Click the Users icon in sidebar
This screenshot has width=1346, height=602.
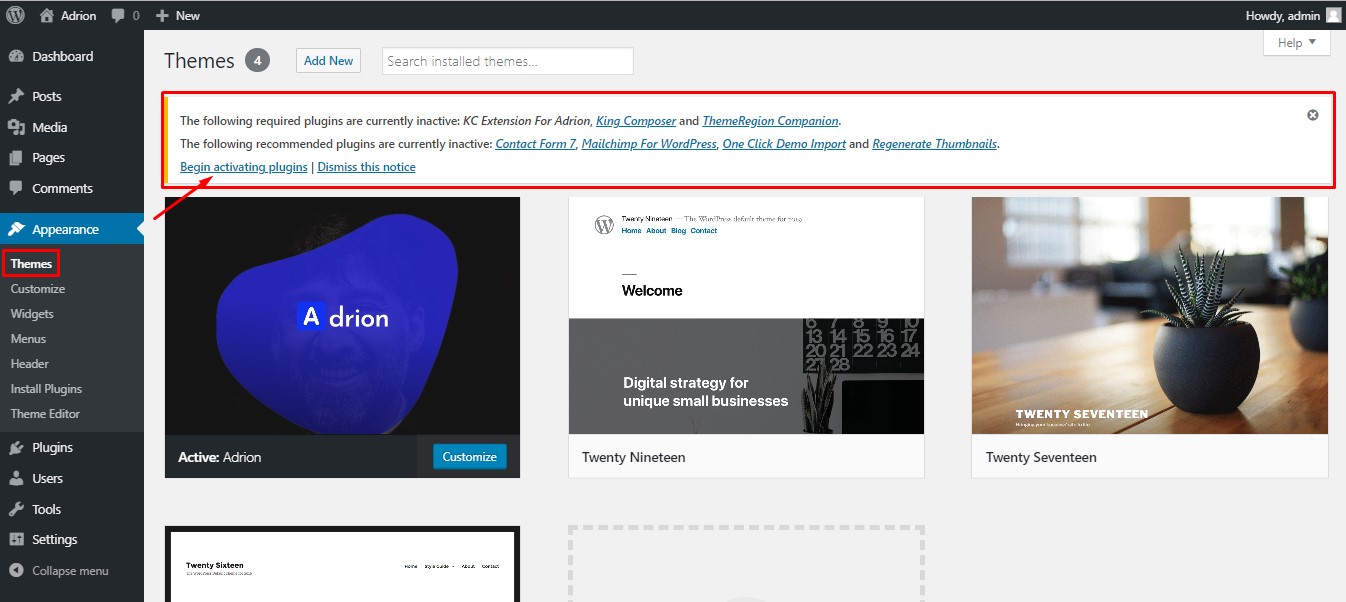tap(16, 478)
